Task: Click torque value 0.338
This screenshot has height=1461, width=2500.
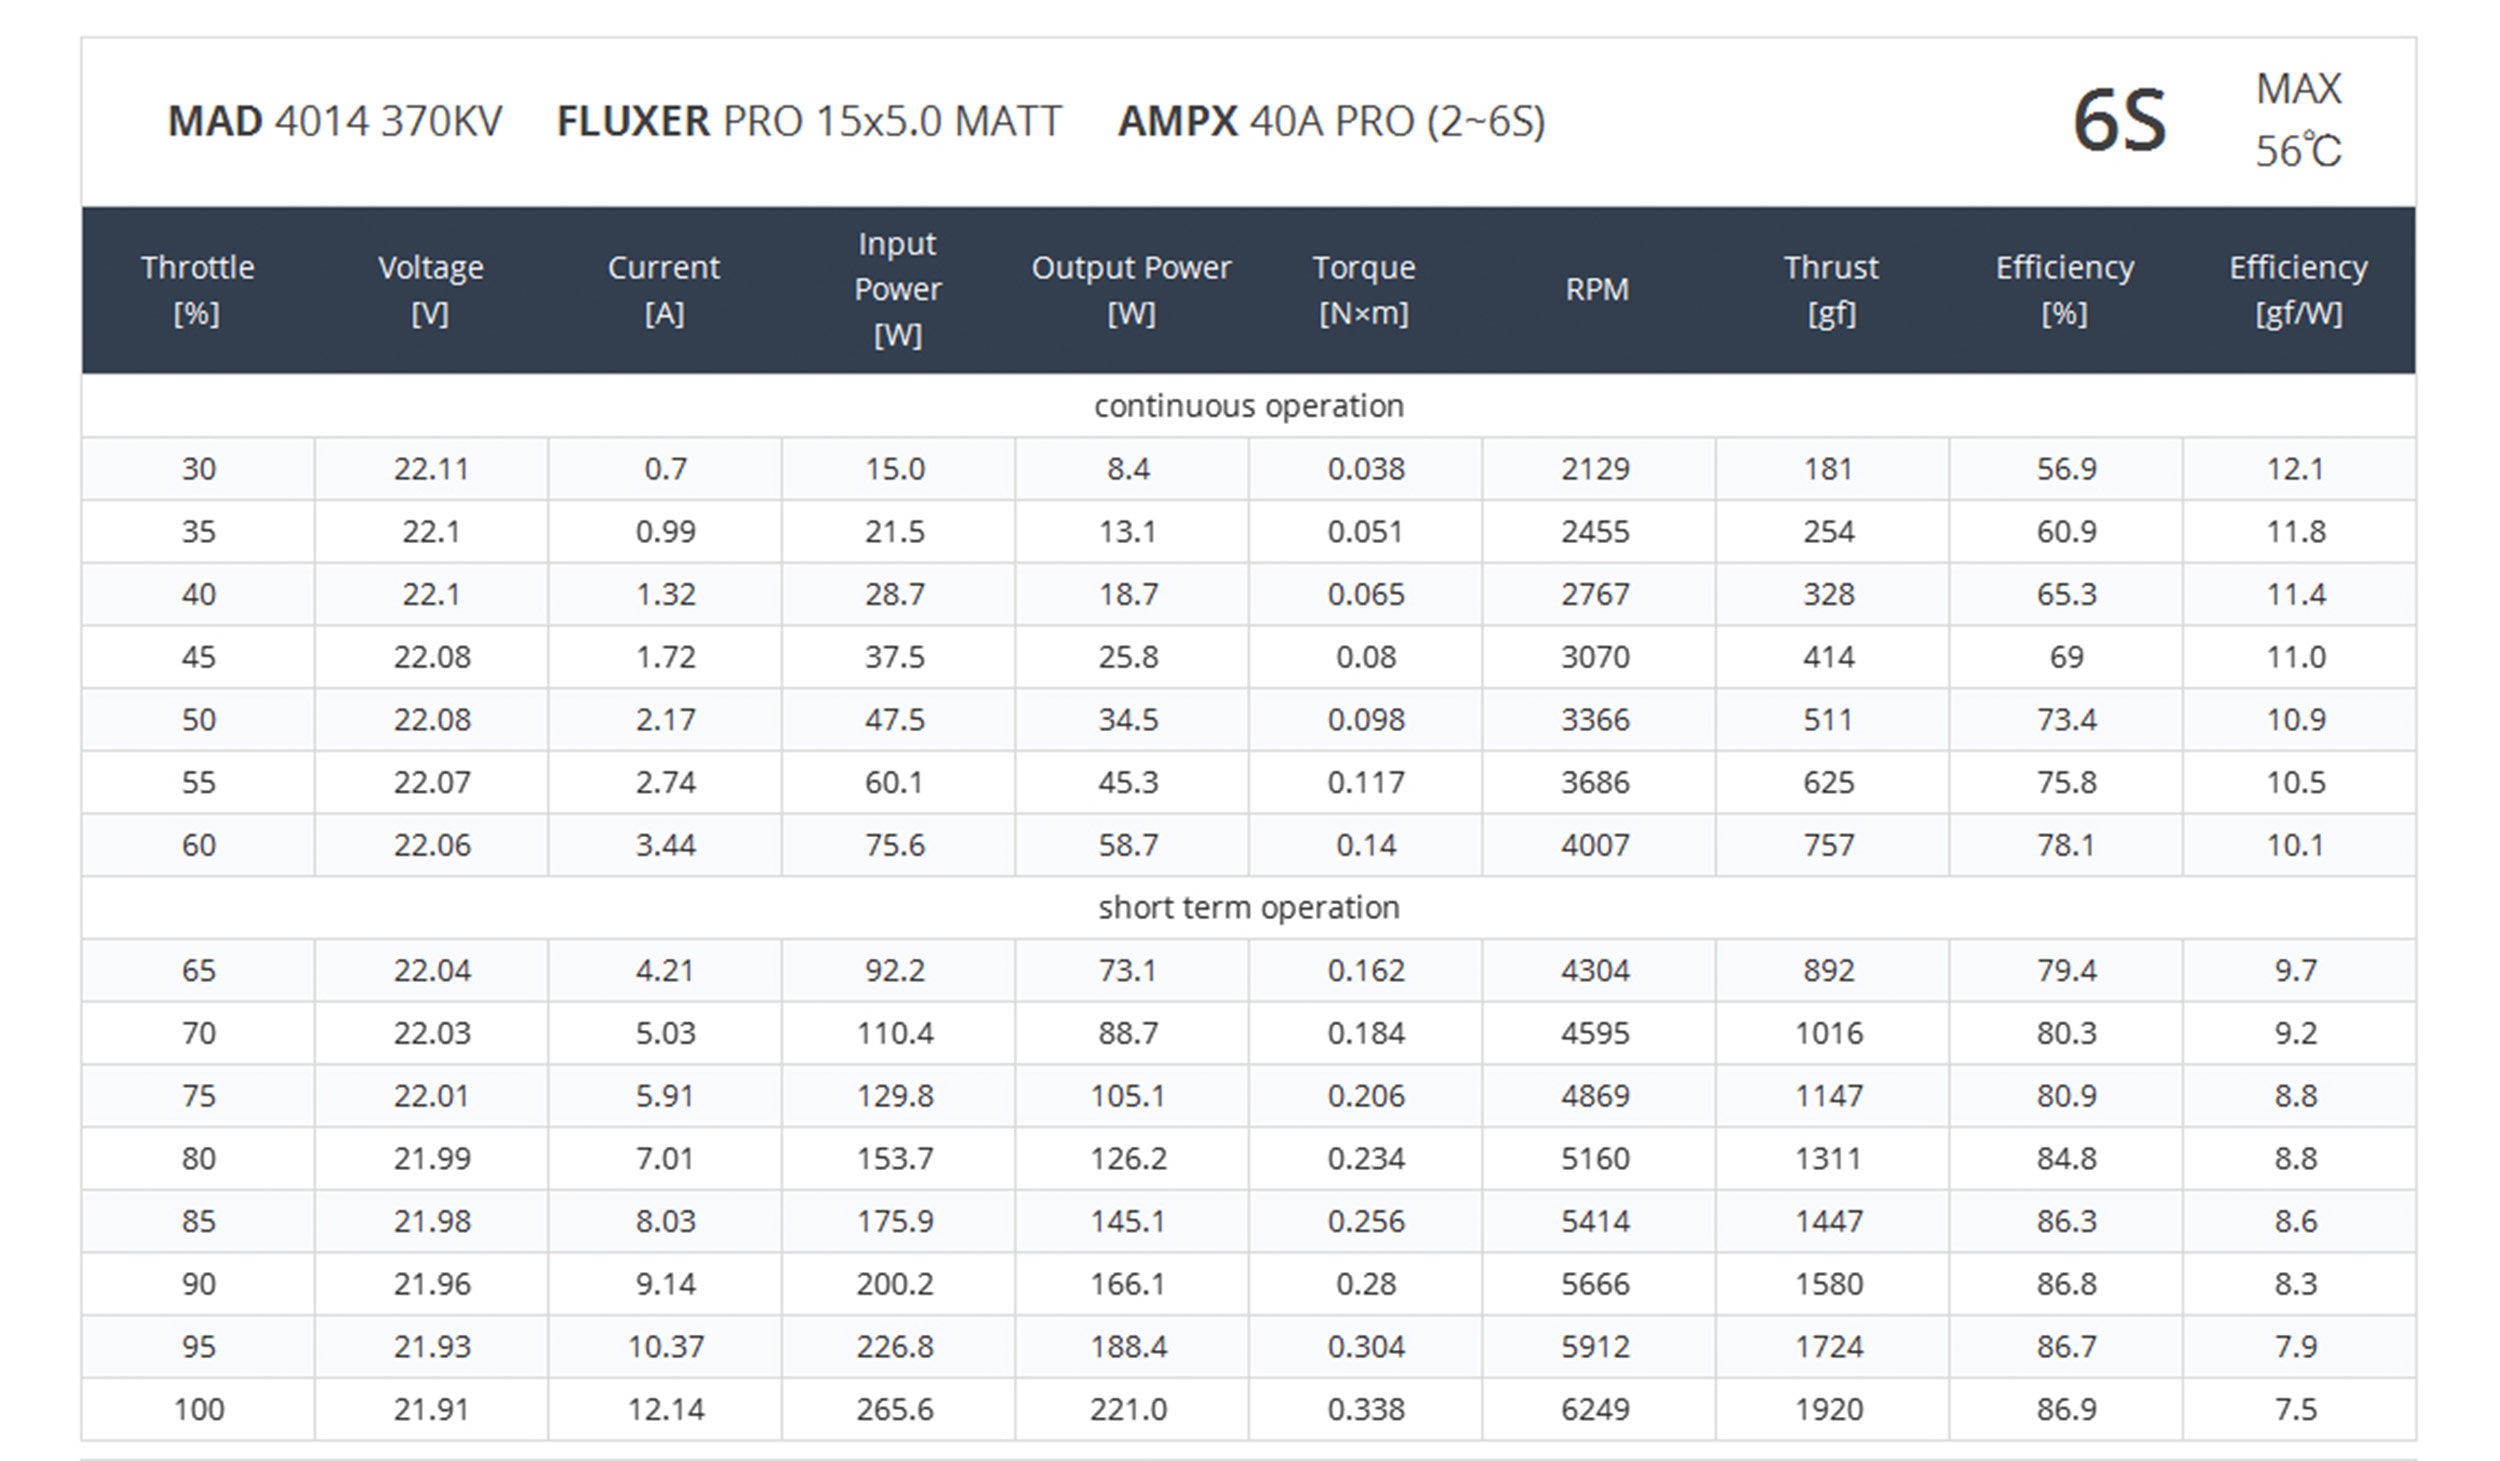Action: pos(1366,1410)
